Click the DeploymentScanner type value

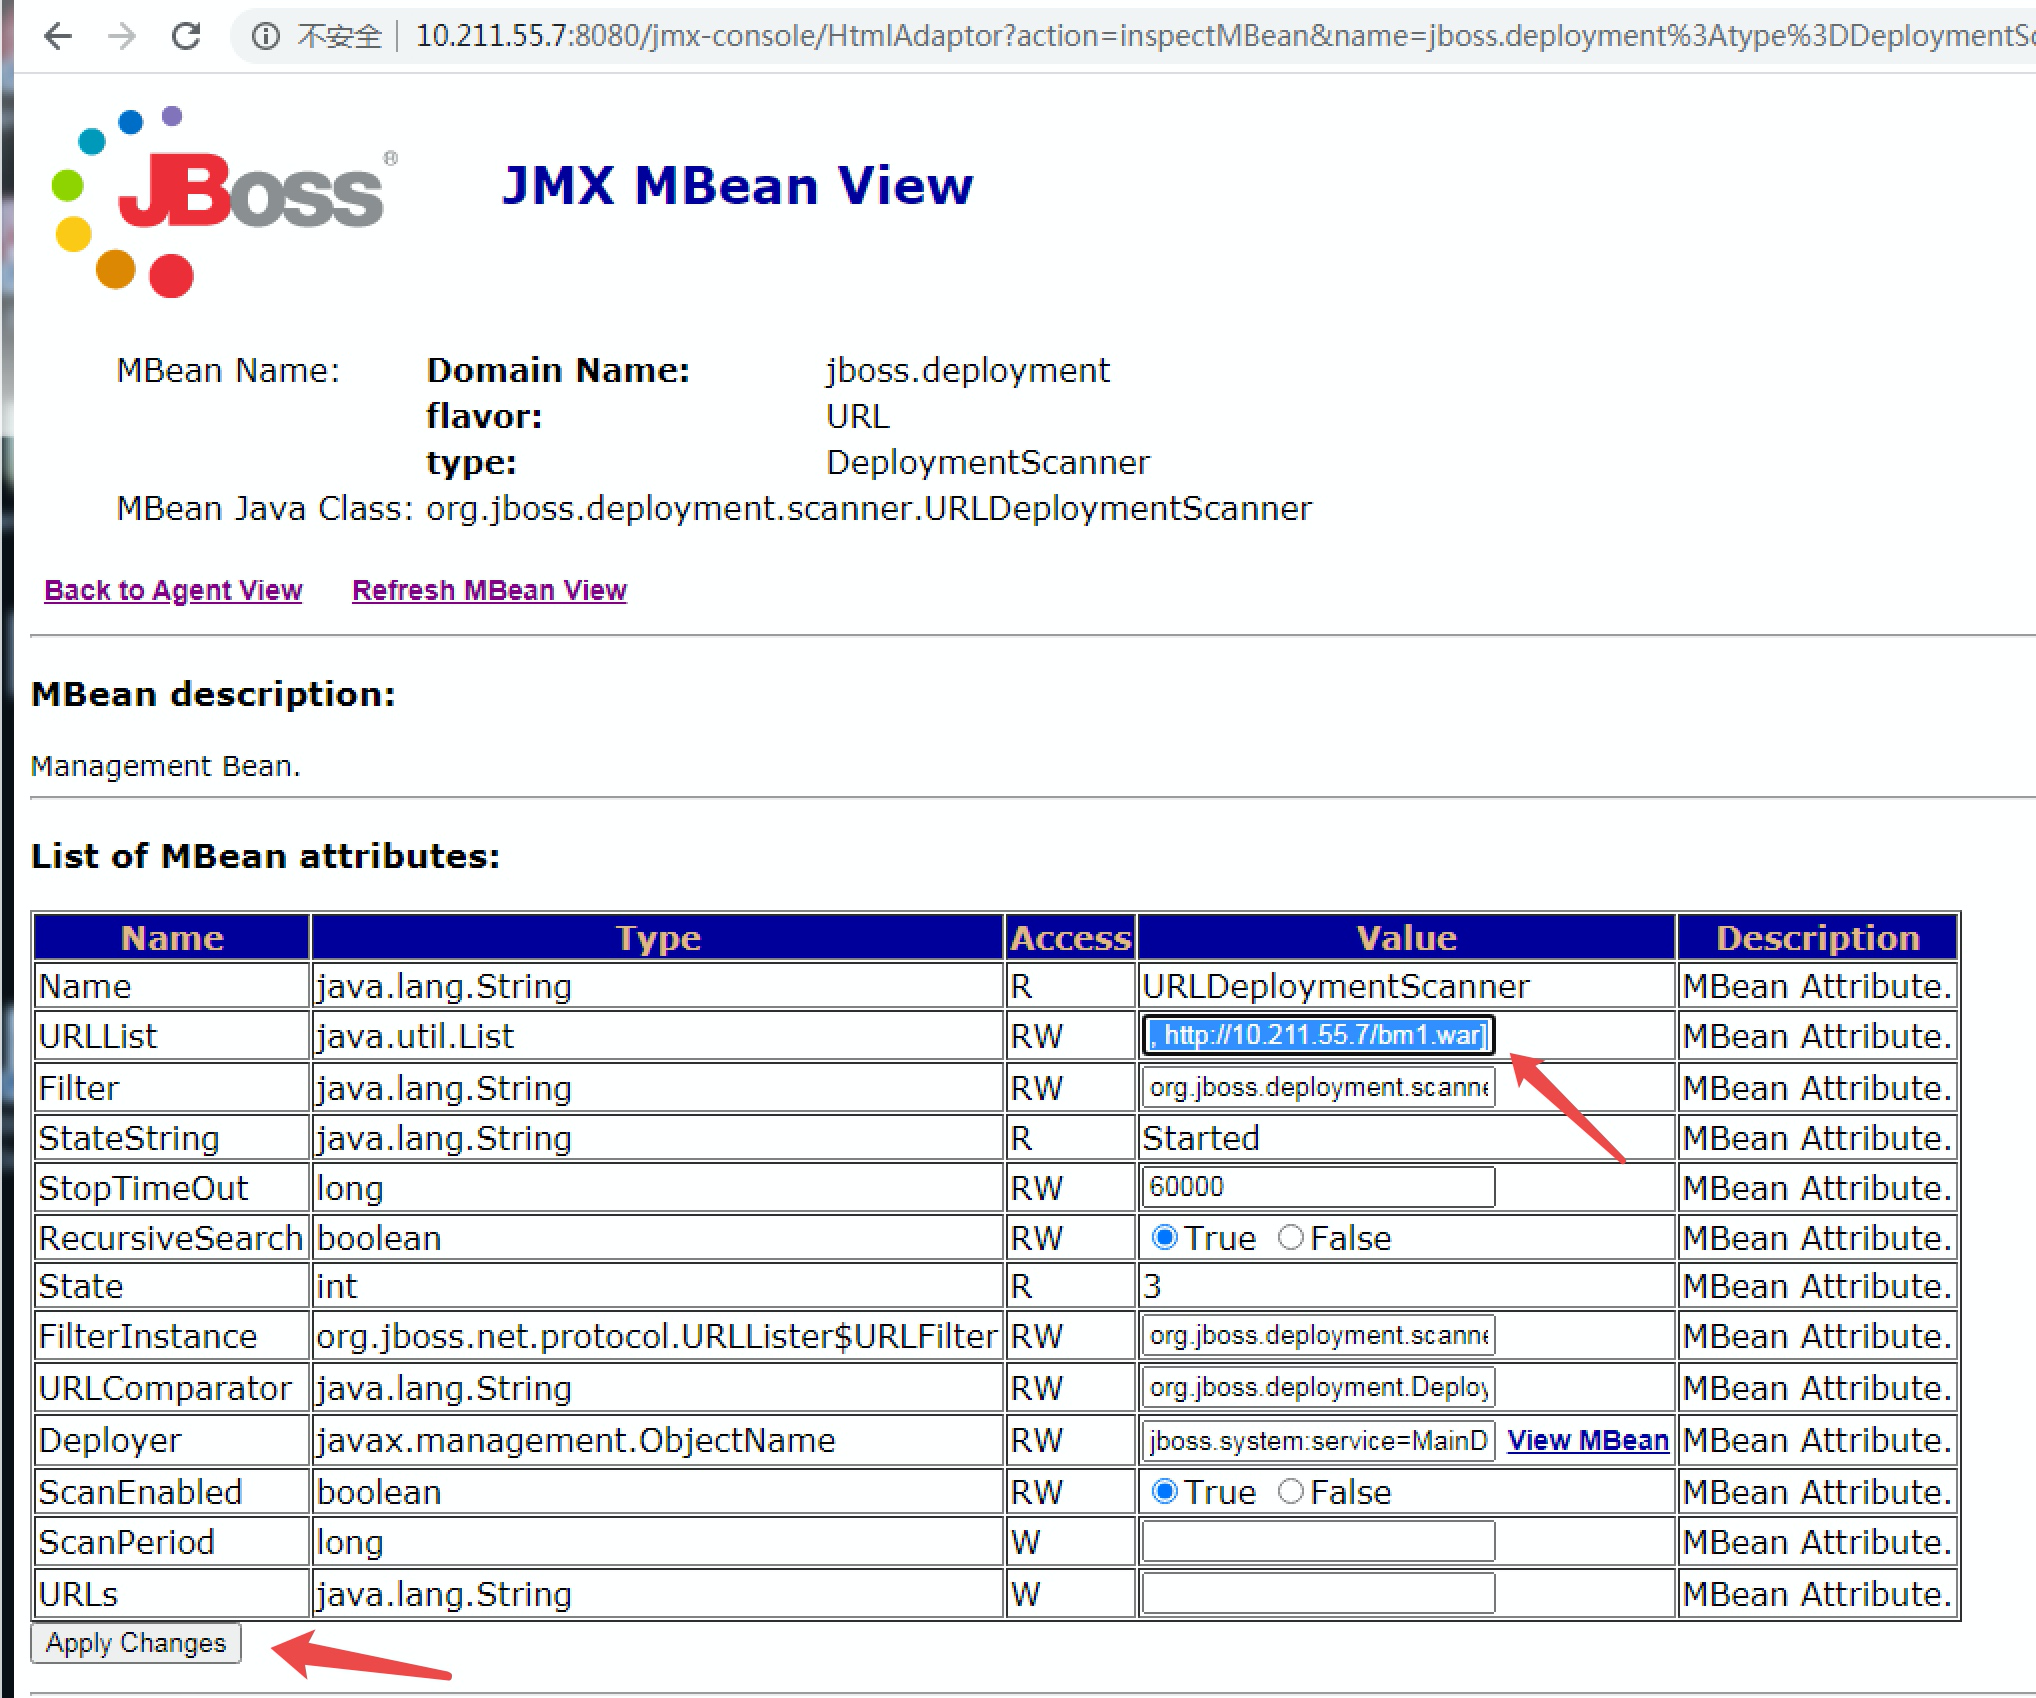click(x=988, y=462)
